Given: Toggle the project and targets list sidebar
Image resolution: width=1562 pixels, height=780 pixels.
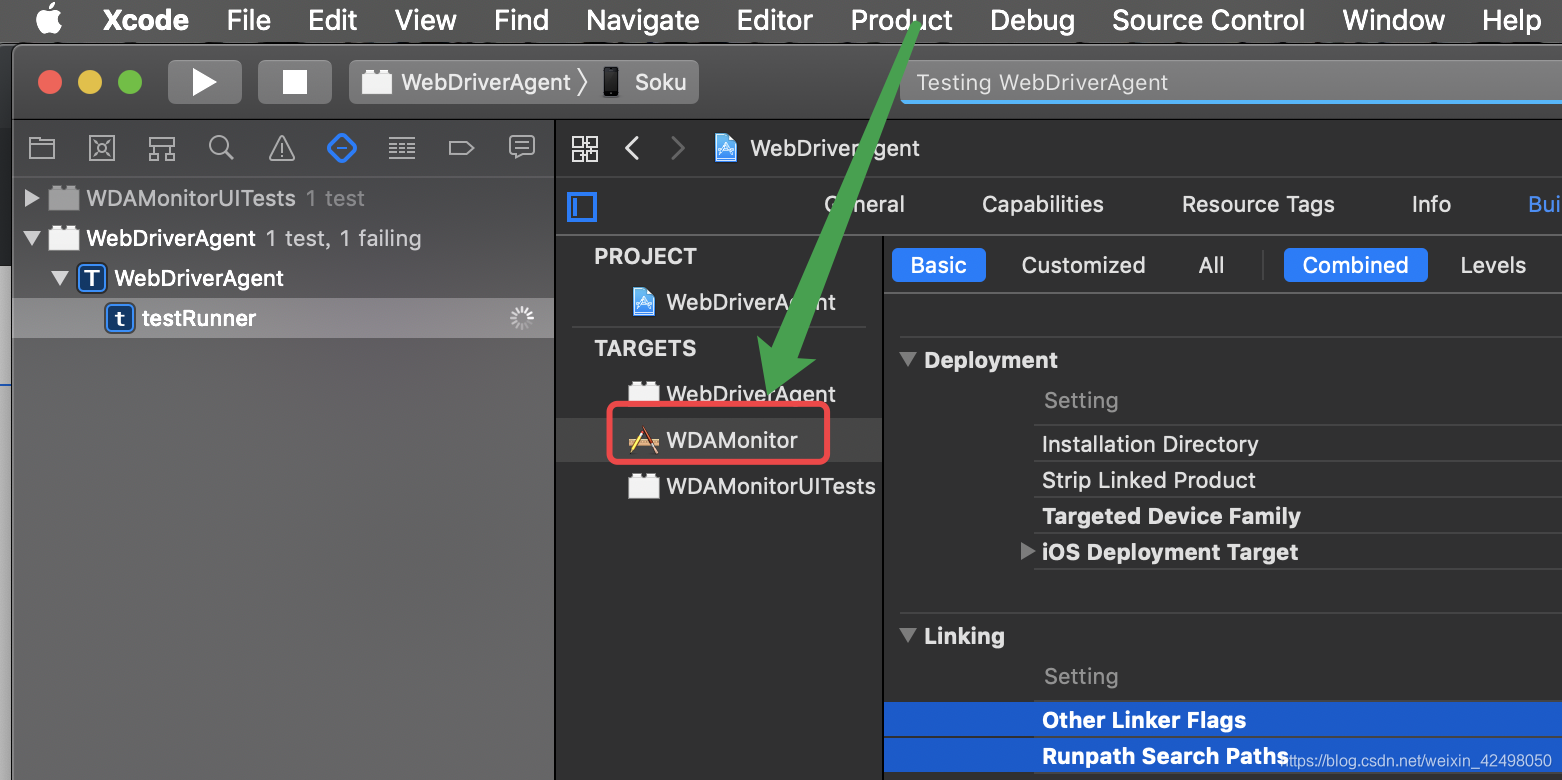Looking at the screenshot, I should [x=582, y=207].
